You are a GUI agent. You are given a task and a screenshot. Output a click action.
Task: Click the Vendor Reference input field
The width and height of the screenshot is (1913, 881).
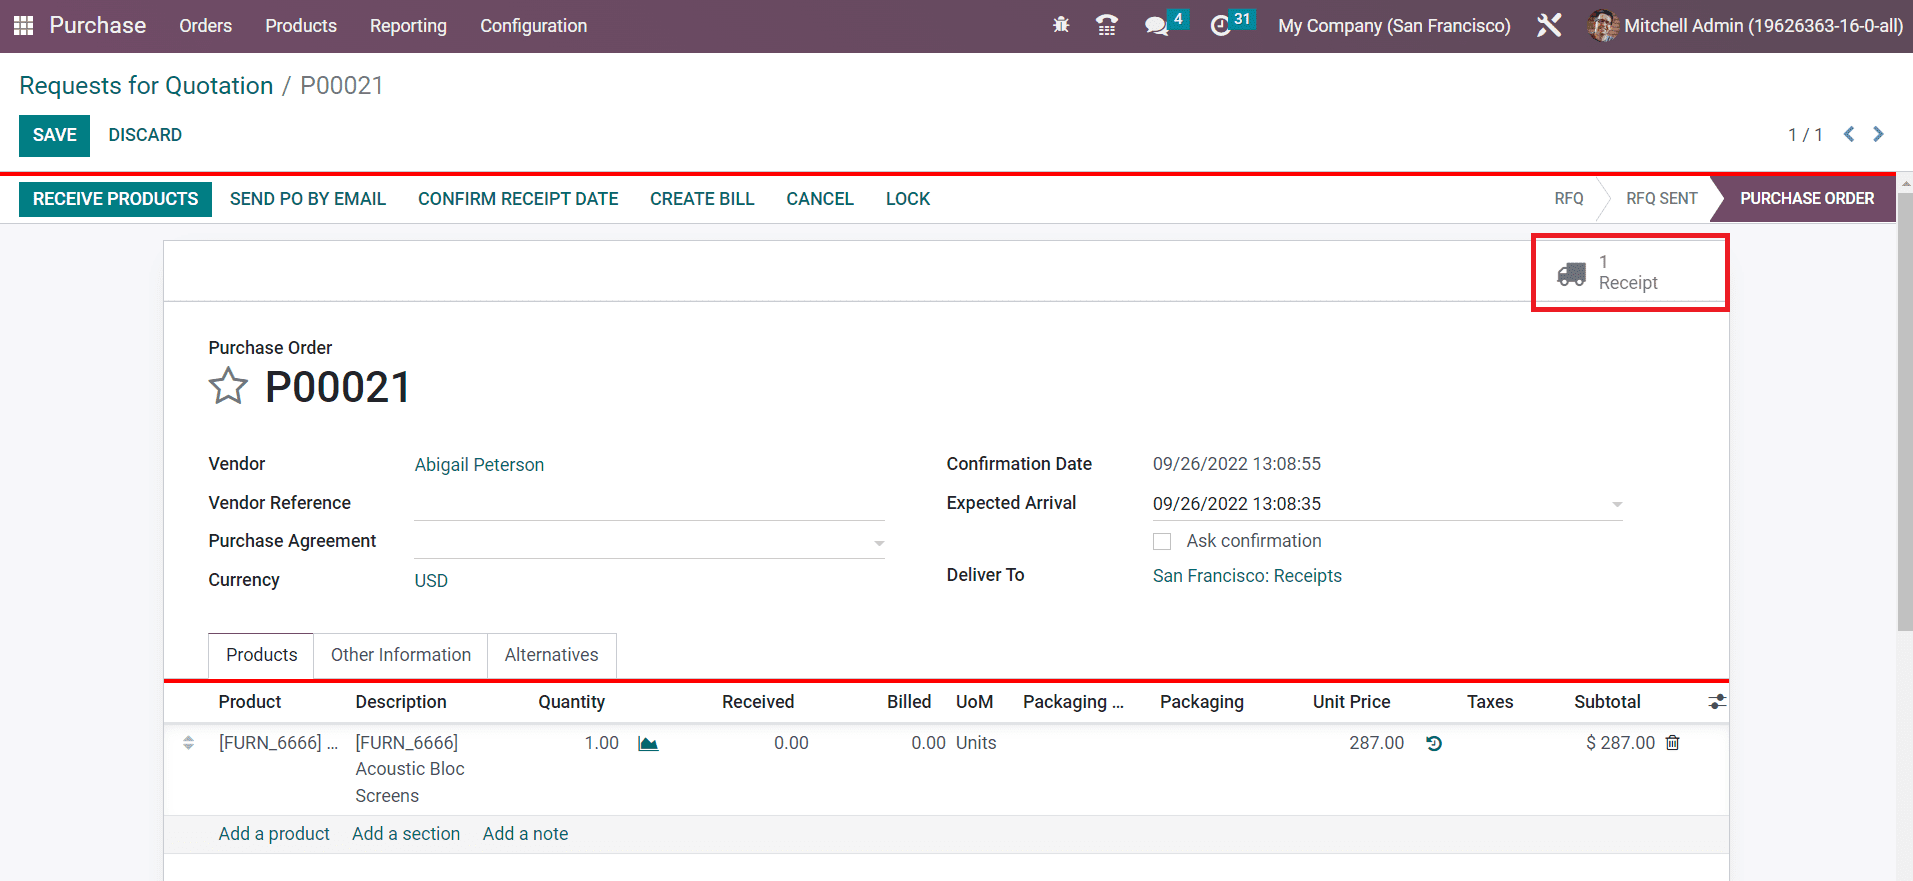[x=649, y=504]
